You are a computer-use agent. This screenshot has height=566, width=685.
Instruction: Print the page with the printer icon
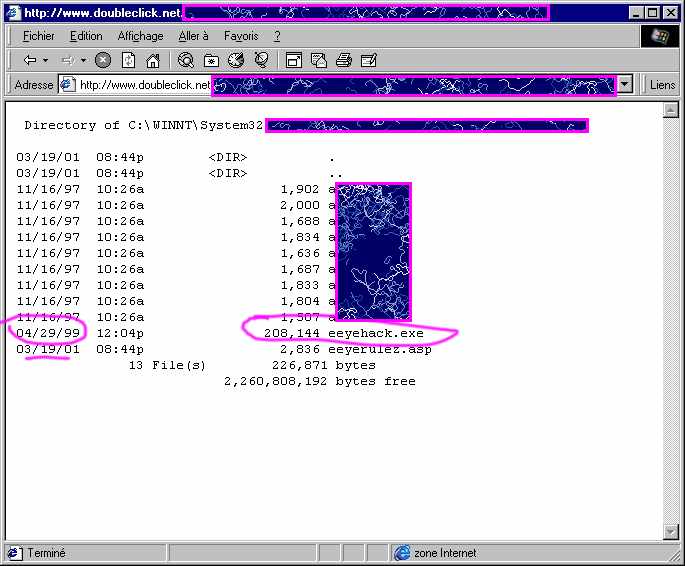(344, 60)
